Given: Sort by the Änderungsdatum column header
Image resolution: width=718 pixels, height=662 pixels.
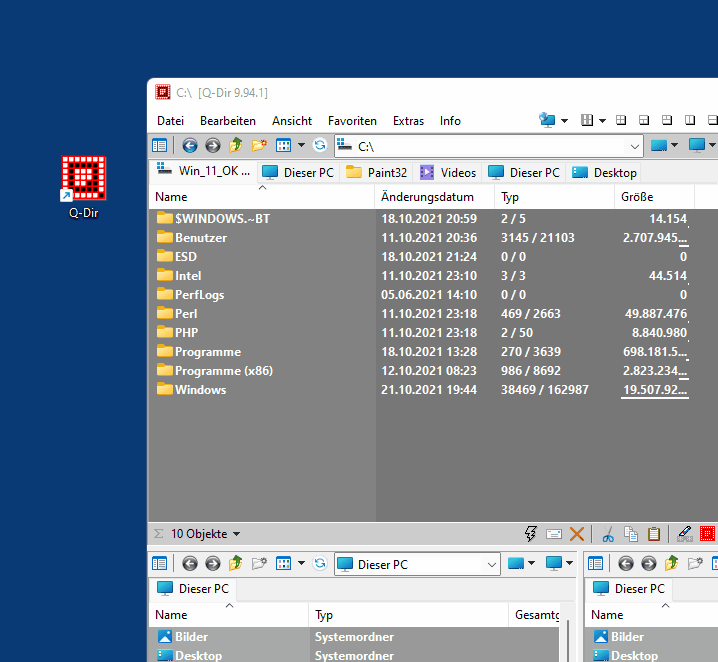Looking at the screenshot, I should (435, 197).
